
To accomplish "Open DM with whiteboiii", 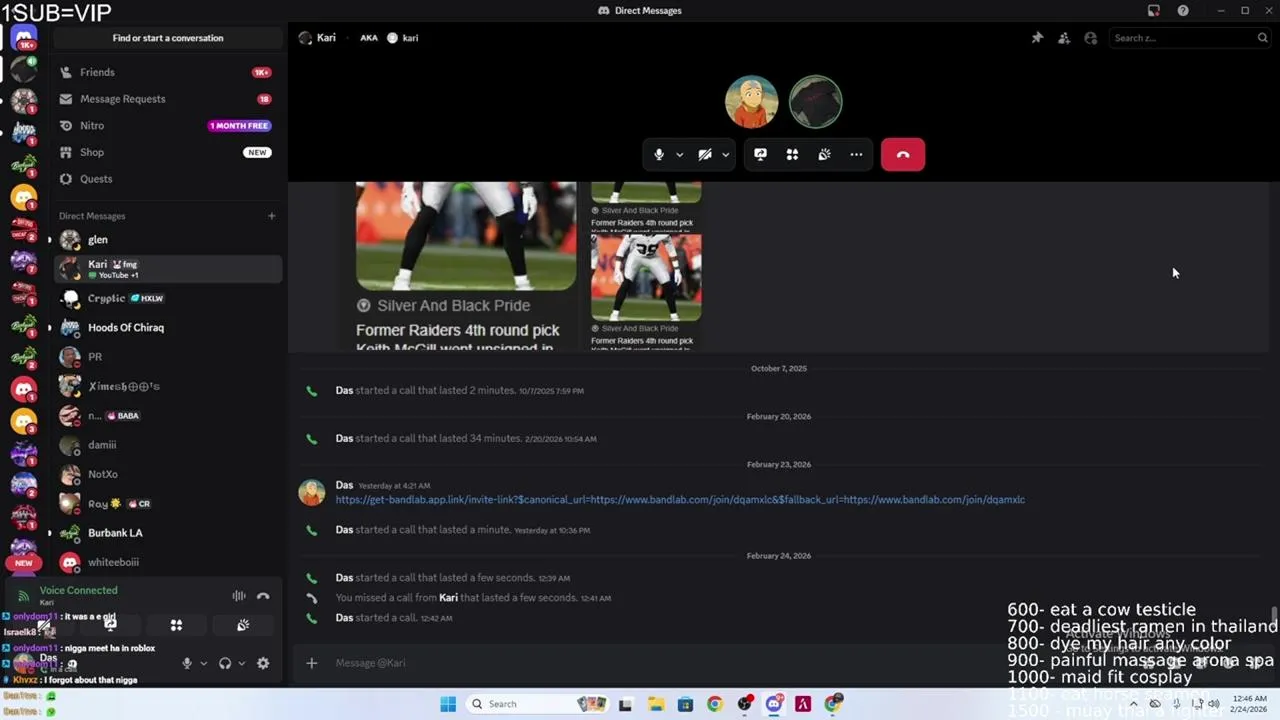I will click(166, 562).
